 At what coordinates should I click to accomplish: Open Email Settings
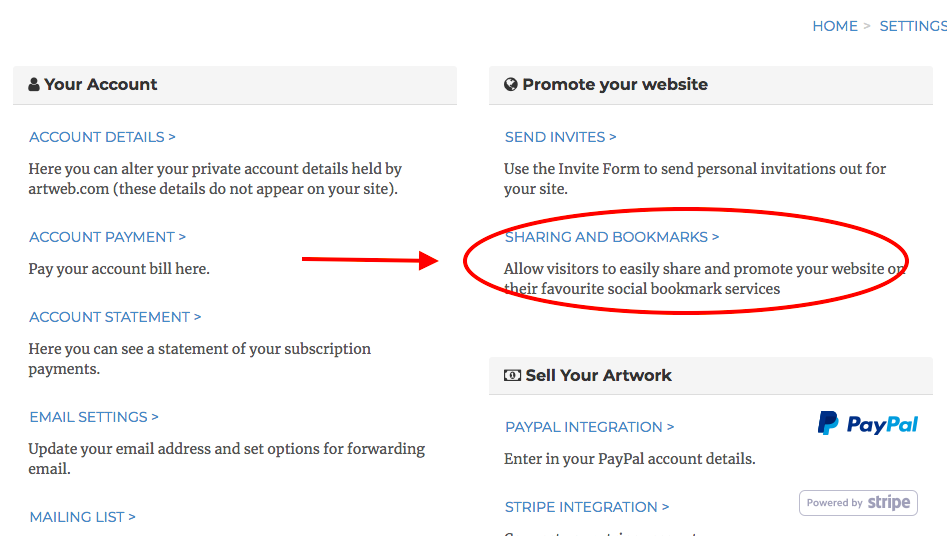click(x=94, y=417)
